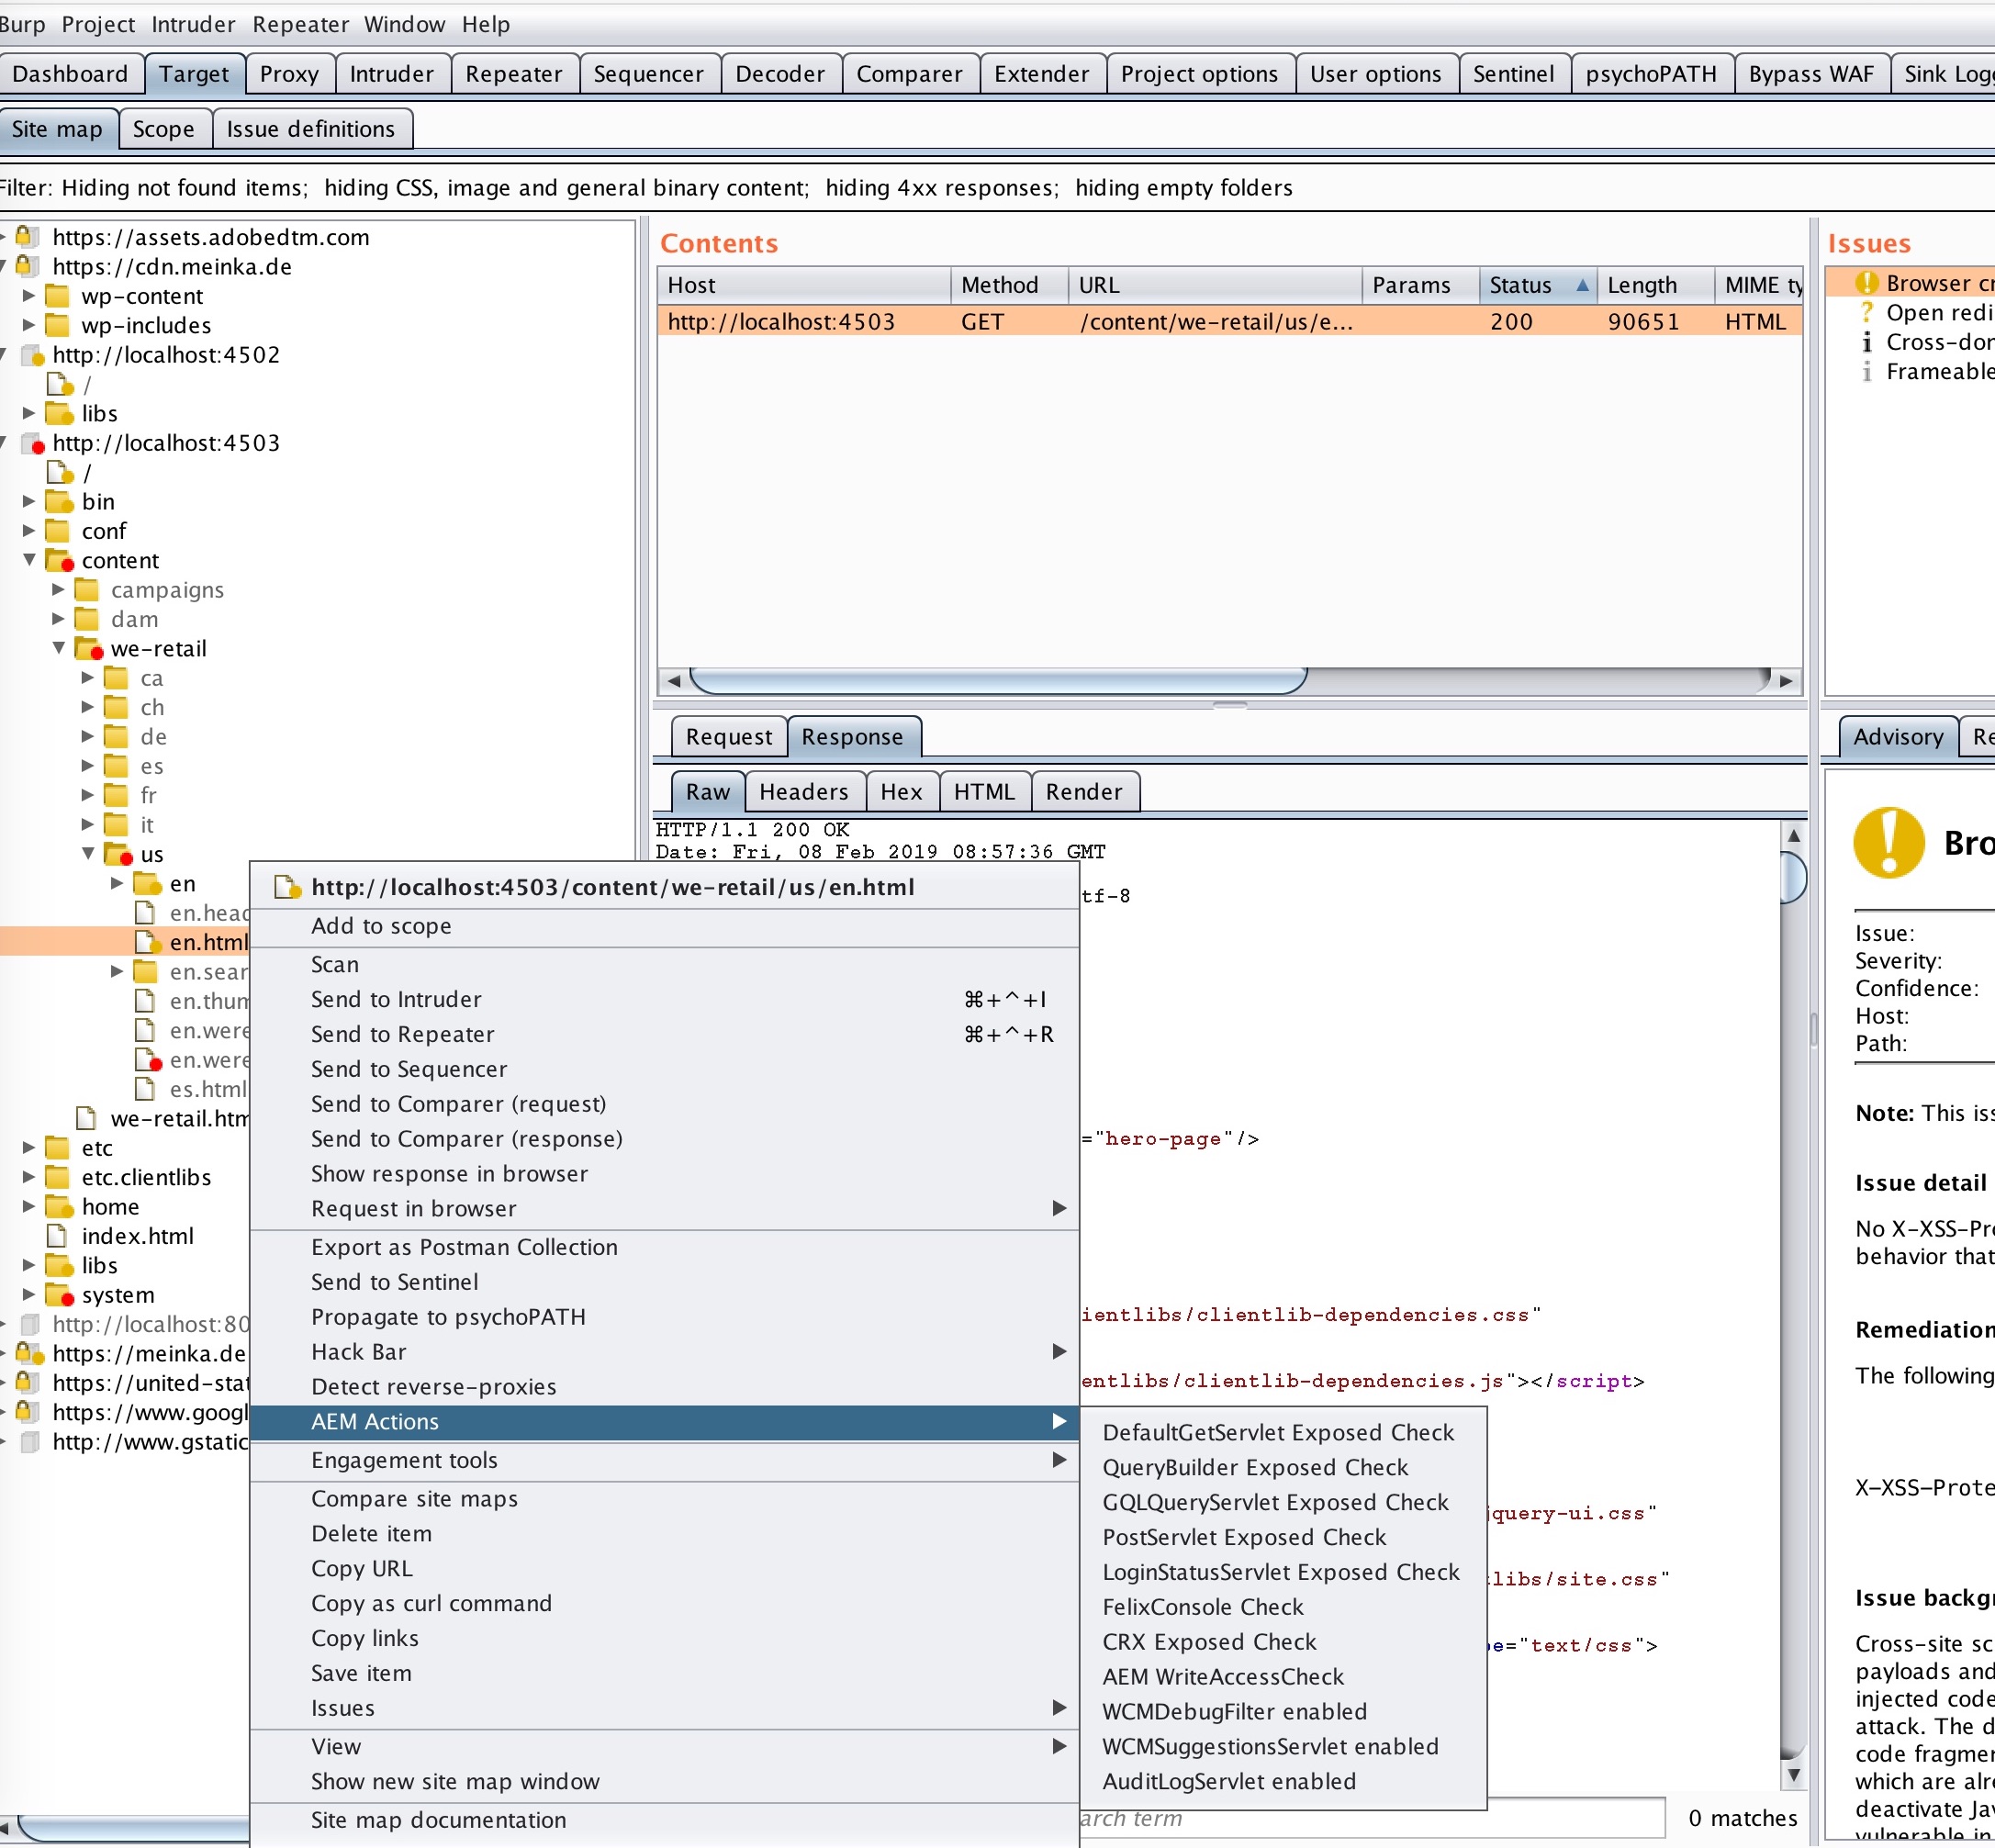Open the Headers response view tab

tap(803, 792)
